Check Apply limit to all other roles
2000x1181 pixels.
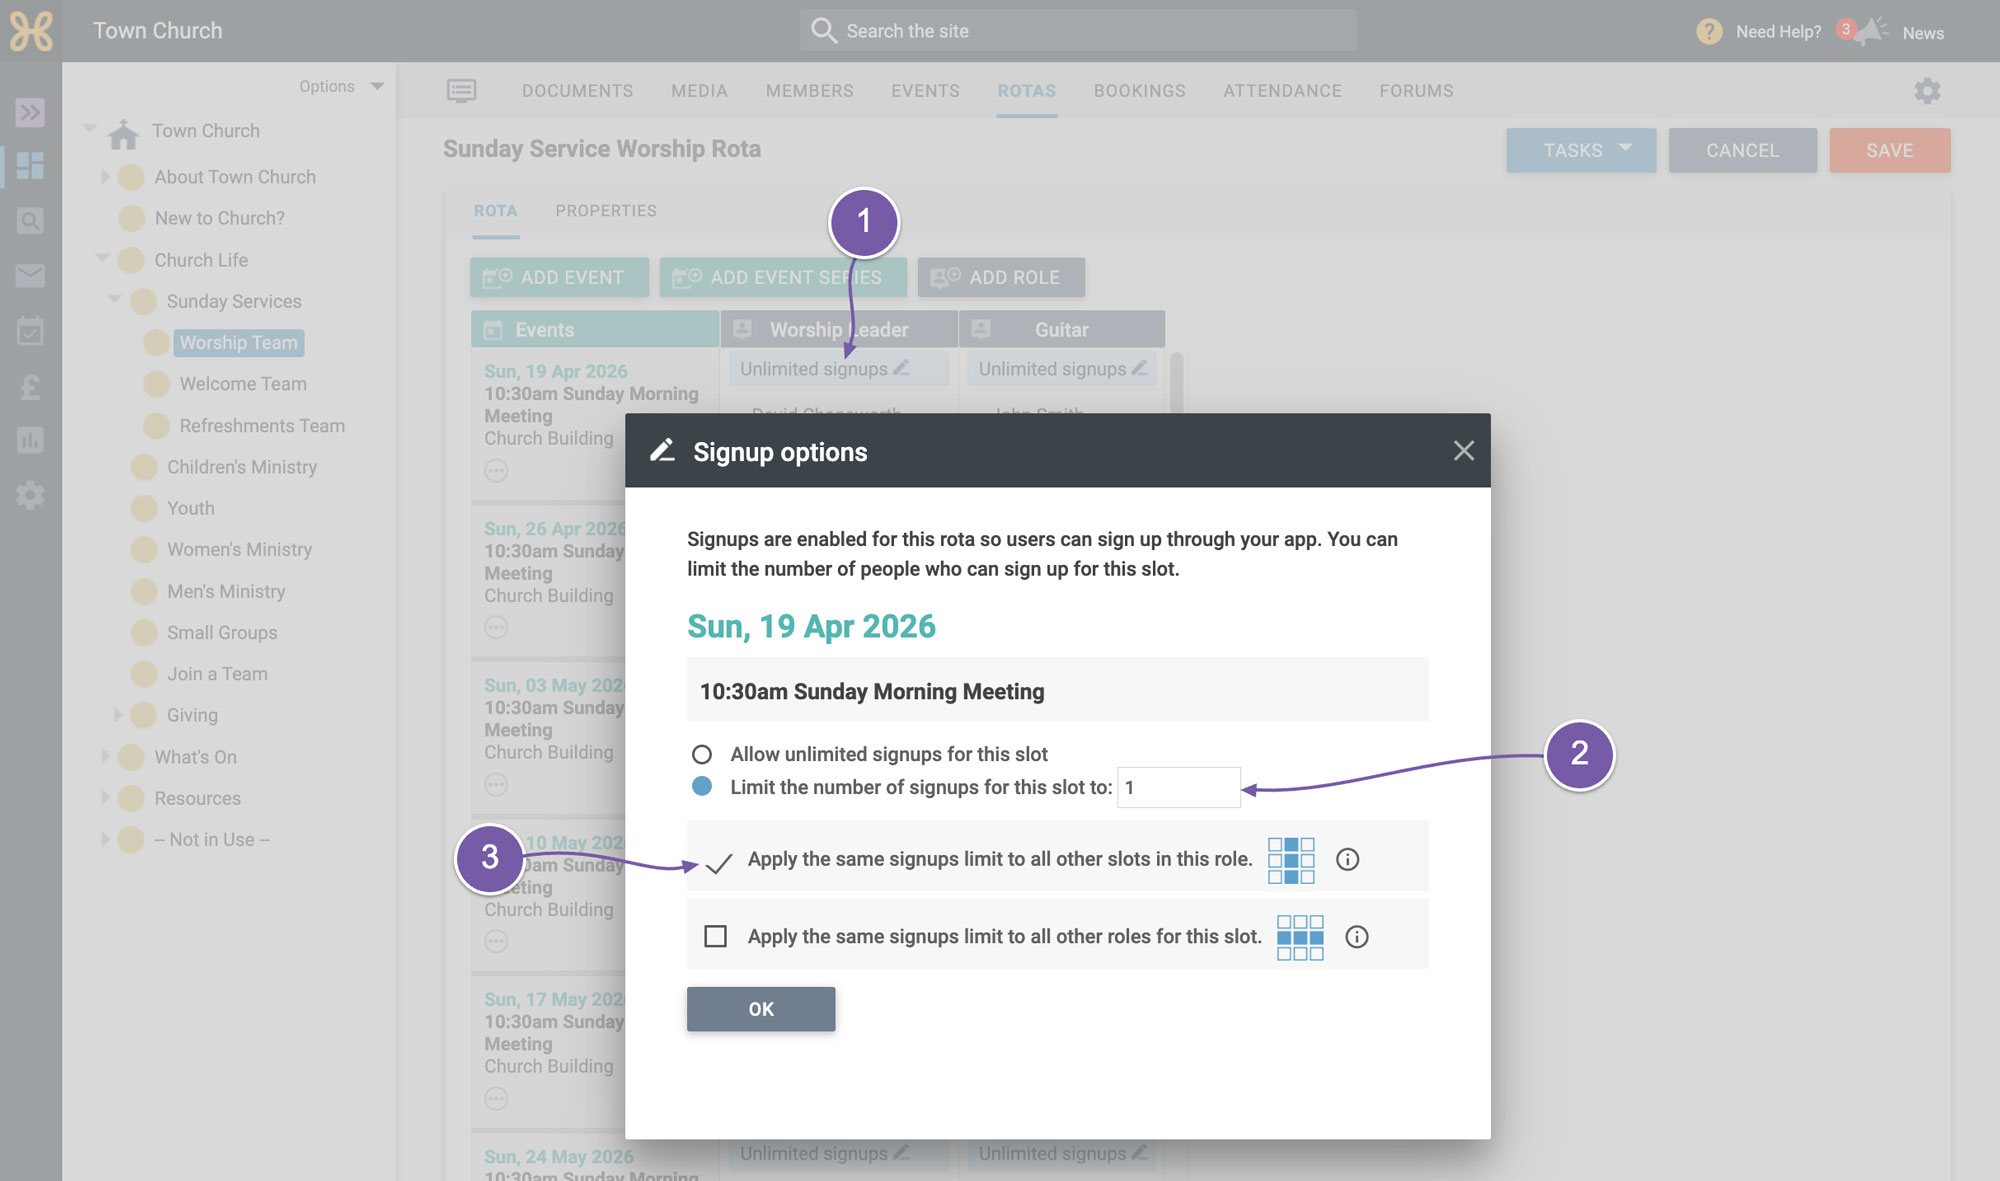click(x=715, y=936)
